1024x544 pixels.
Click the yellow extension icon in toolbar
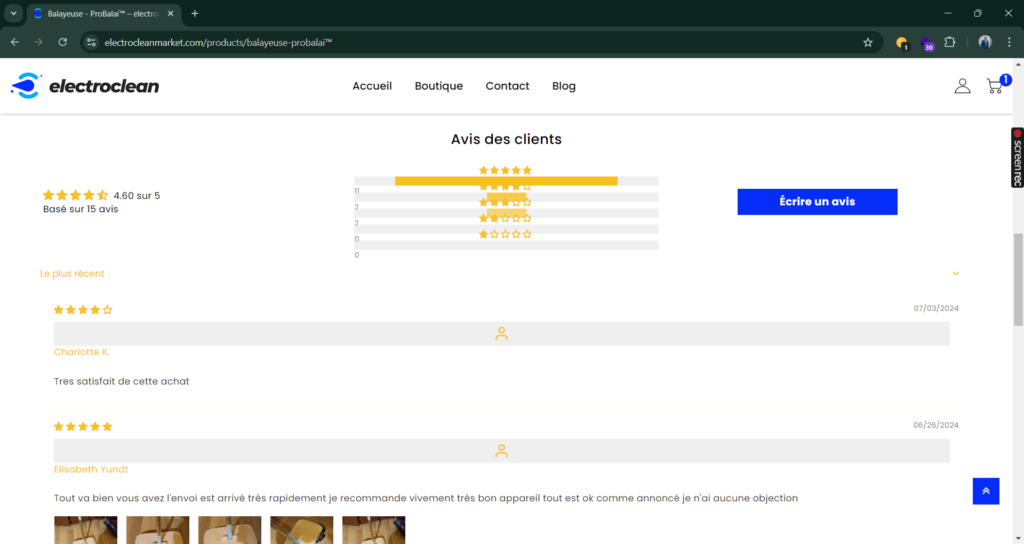point(902,43)
